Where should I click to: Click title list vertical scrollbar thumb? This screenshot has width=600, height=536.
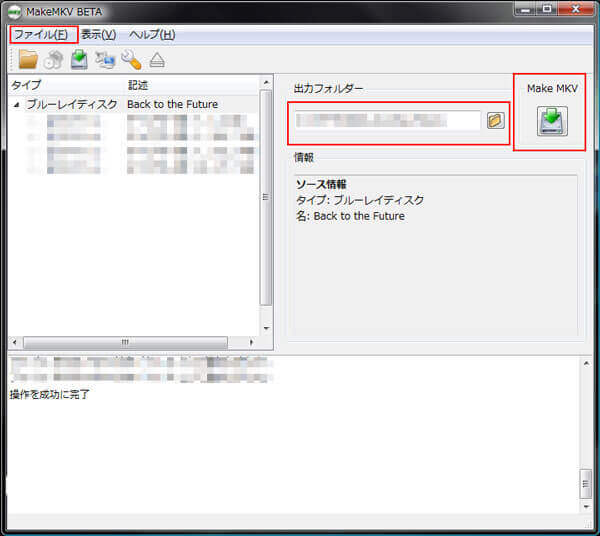point(266,197)
